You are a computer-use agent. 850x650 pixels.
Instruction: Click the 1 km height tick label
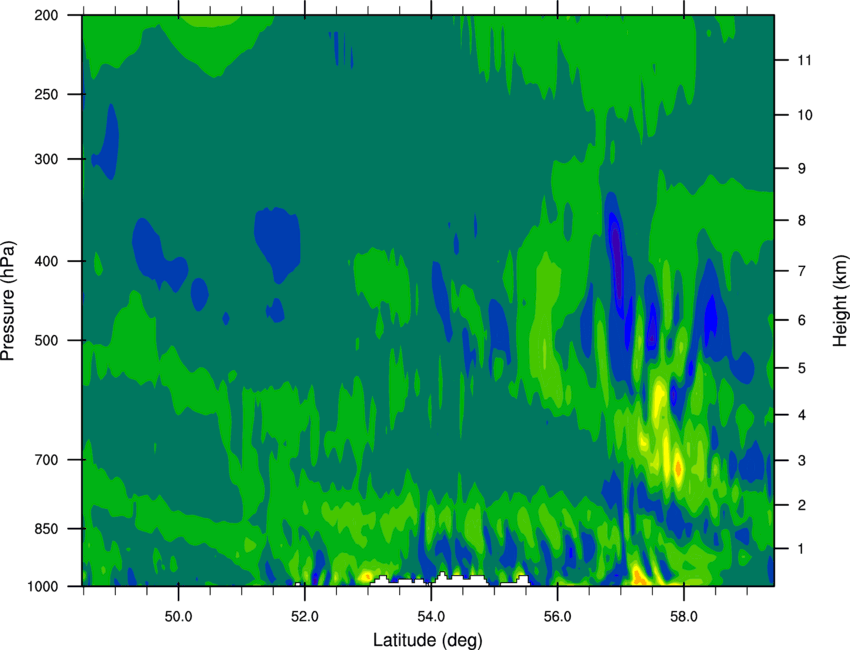(x=799, y=549)
